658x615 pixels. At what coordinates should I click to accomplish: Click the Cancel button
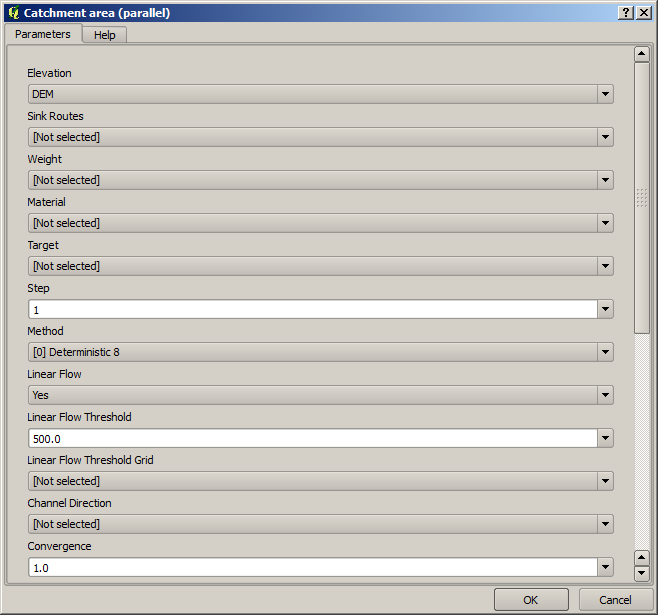tap(615, 600)
